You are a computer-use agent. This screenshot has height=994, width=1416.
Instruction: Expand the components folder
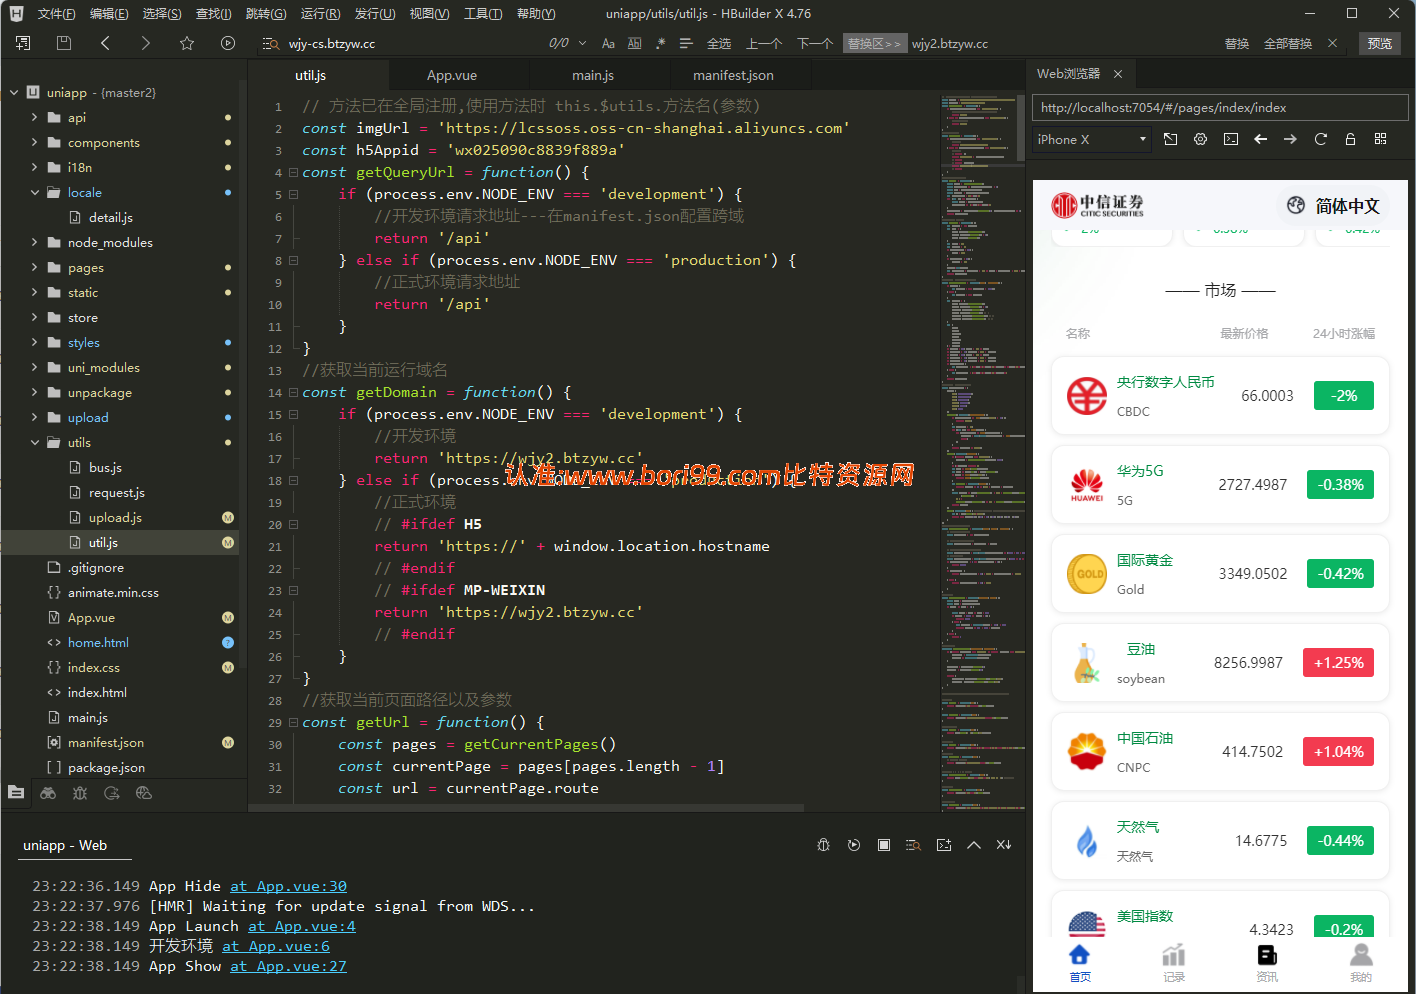[34, 142]
